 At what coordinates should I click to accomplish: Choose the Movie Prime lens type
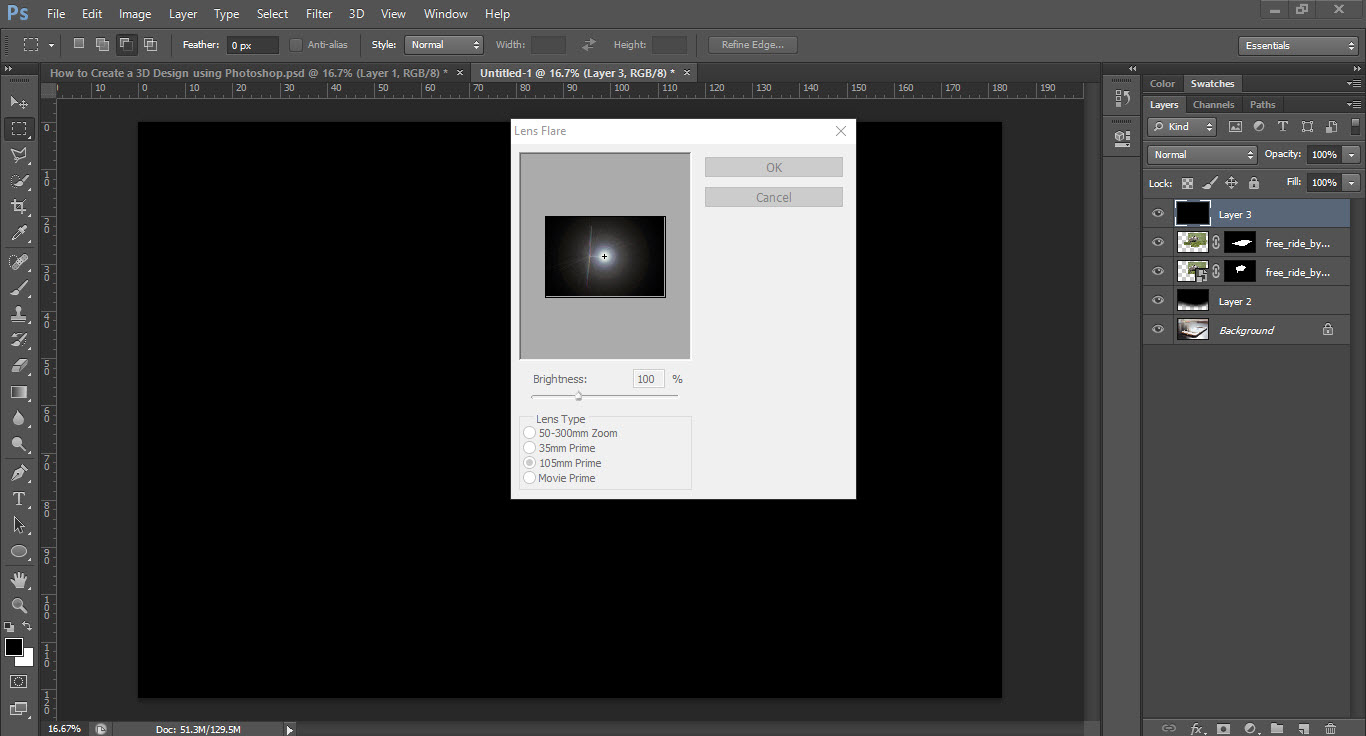[x=560, y=478]
